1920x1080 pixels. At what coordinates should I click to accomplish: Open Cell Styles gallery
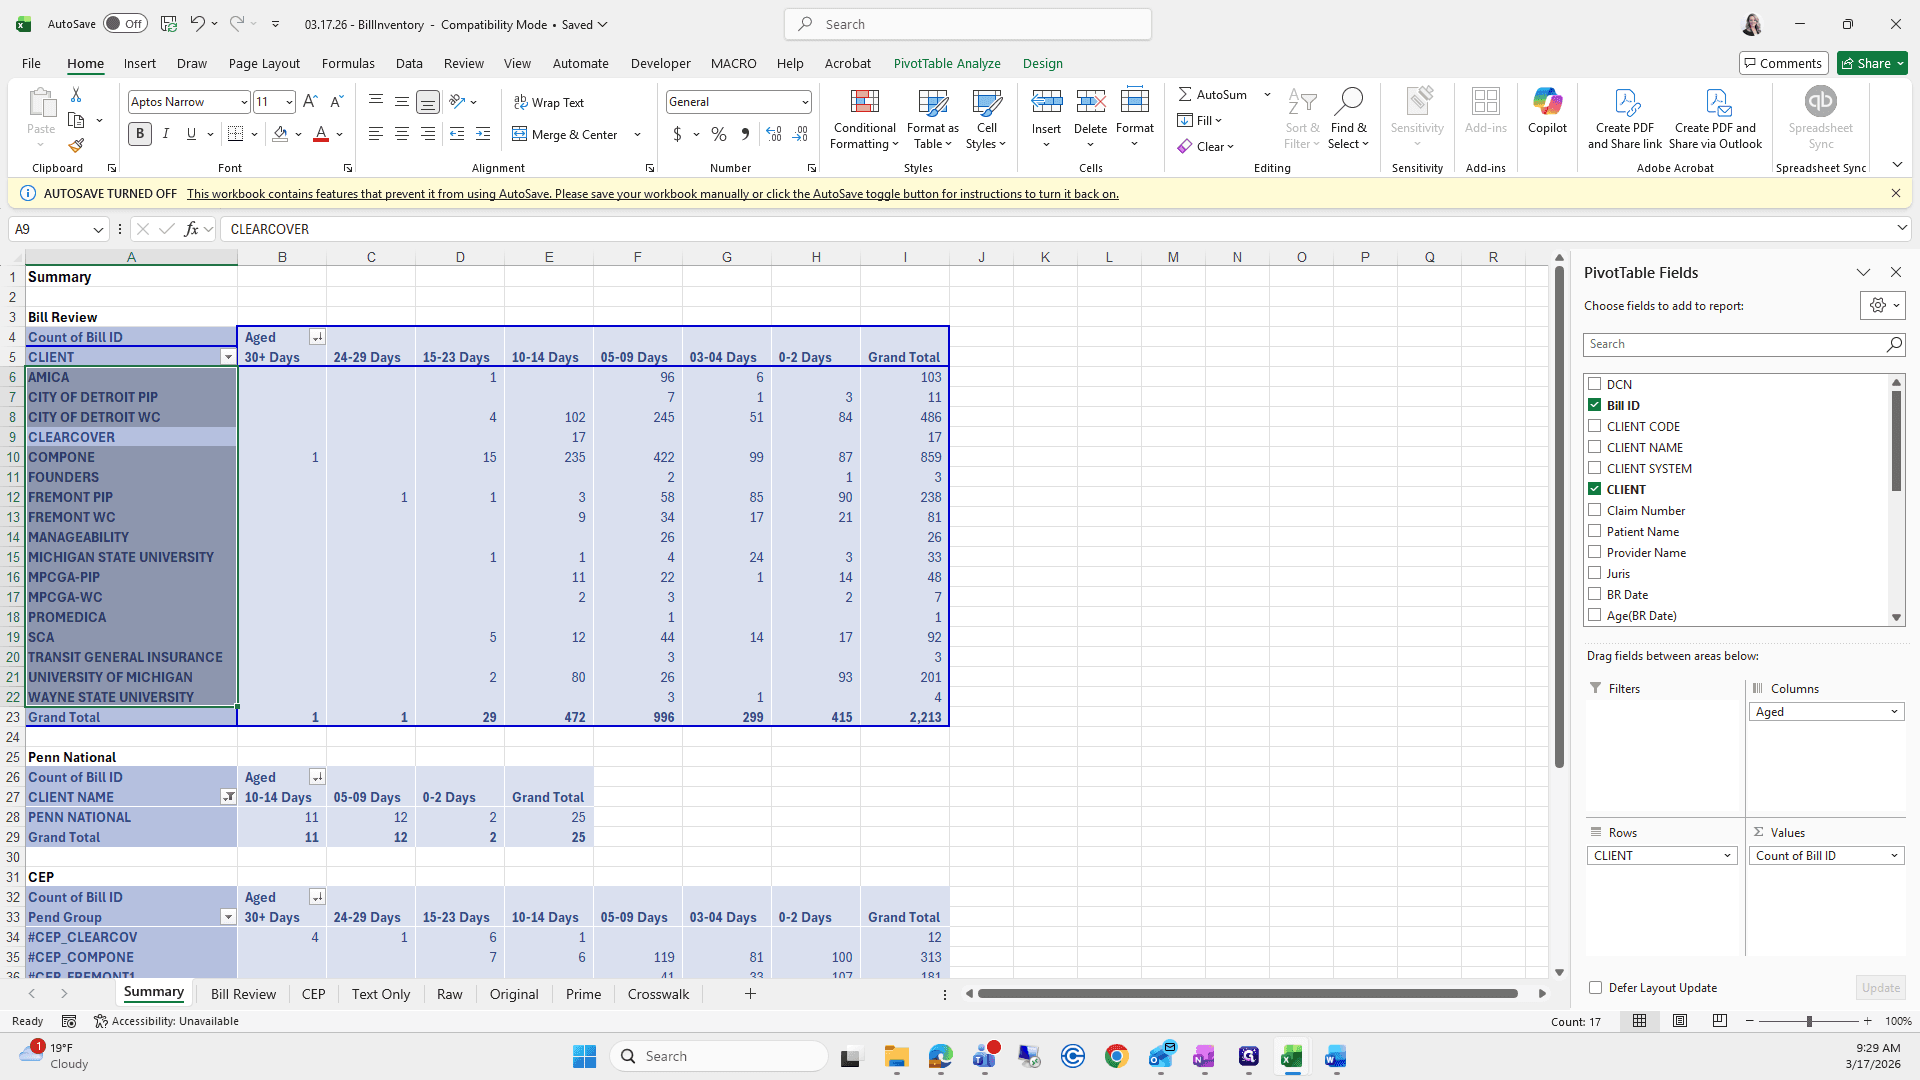987,119
